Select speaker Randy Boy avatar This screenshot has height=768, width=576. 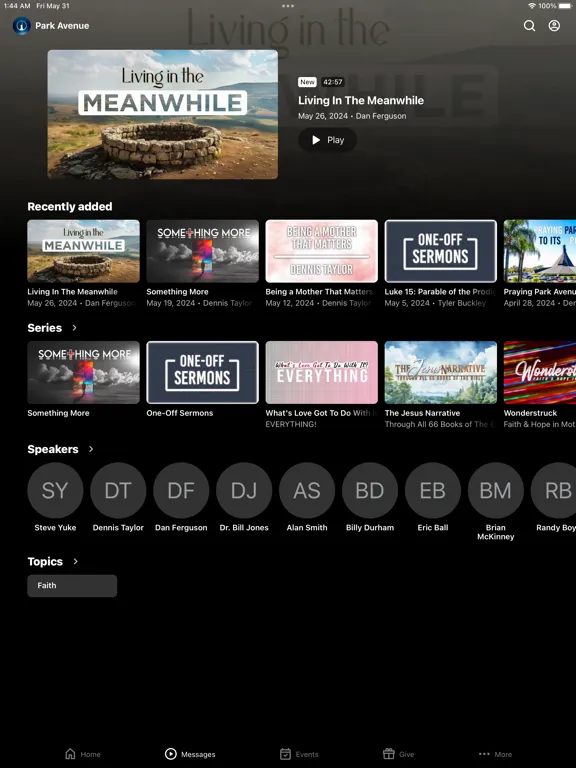click(554, 490)
